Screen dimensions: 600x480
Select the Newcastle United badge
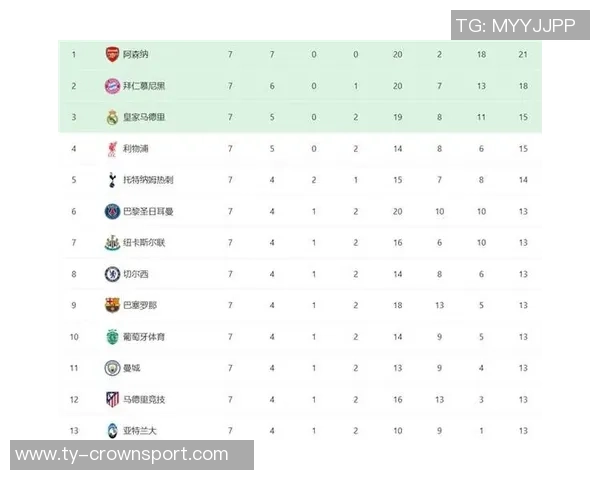point(112,242)
